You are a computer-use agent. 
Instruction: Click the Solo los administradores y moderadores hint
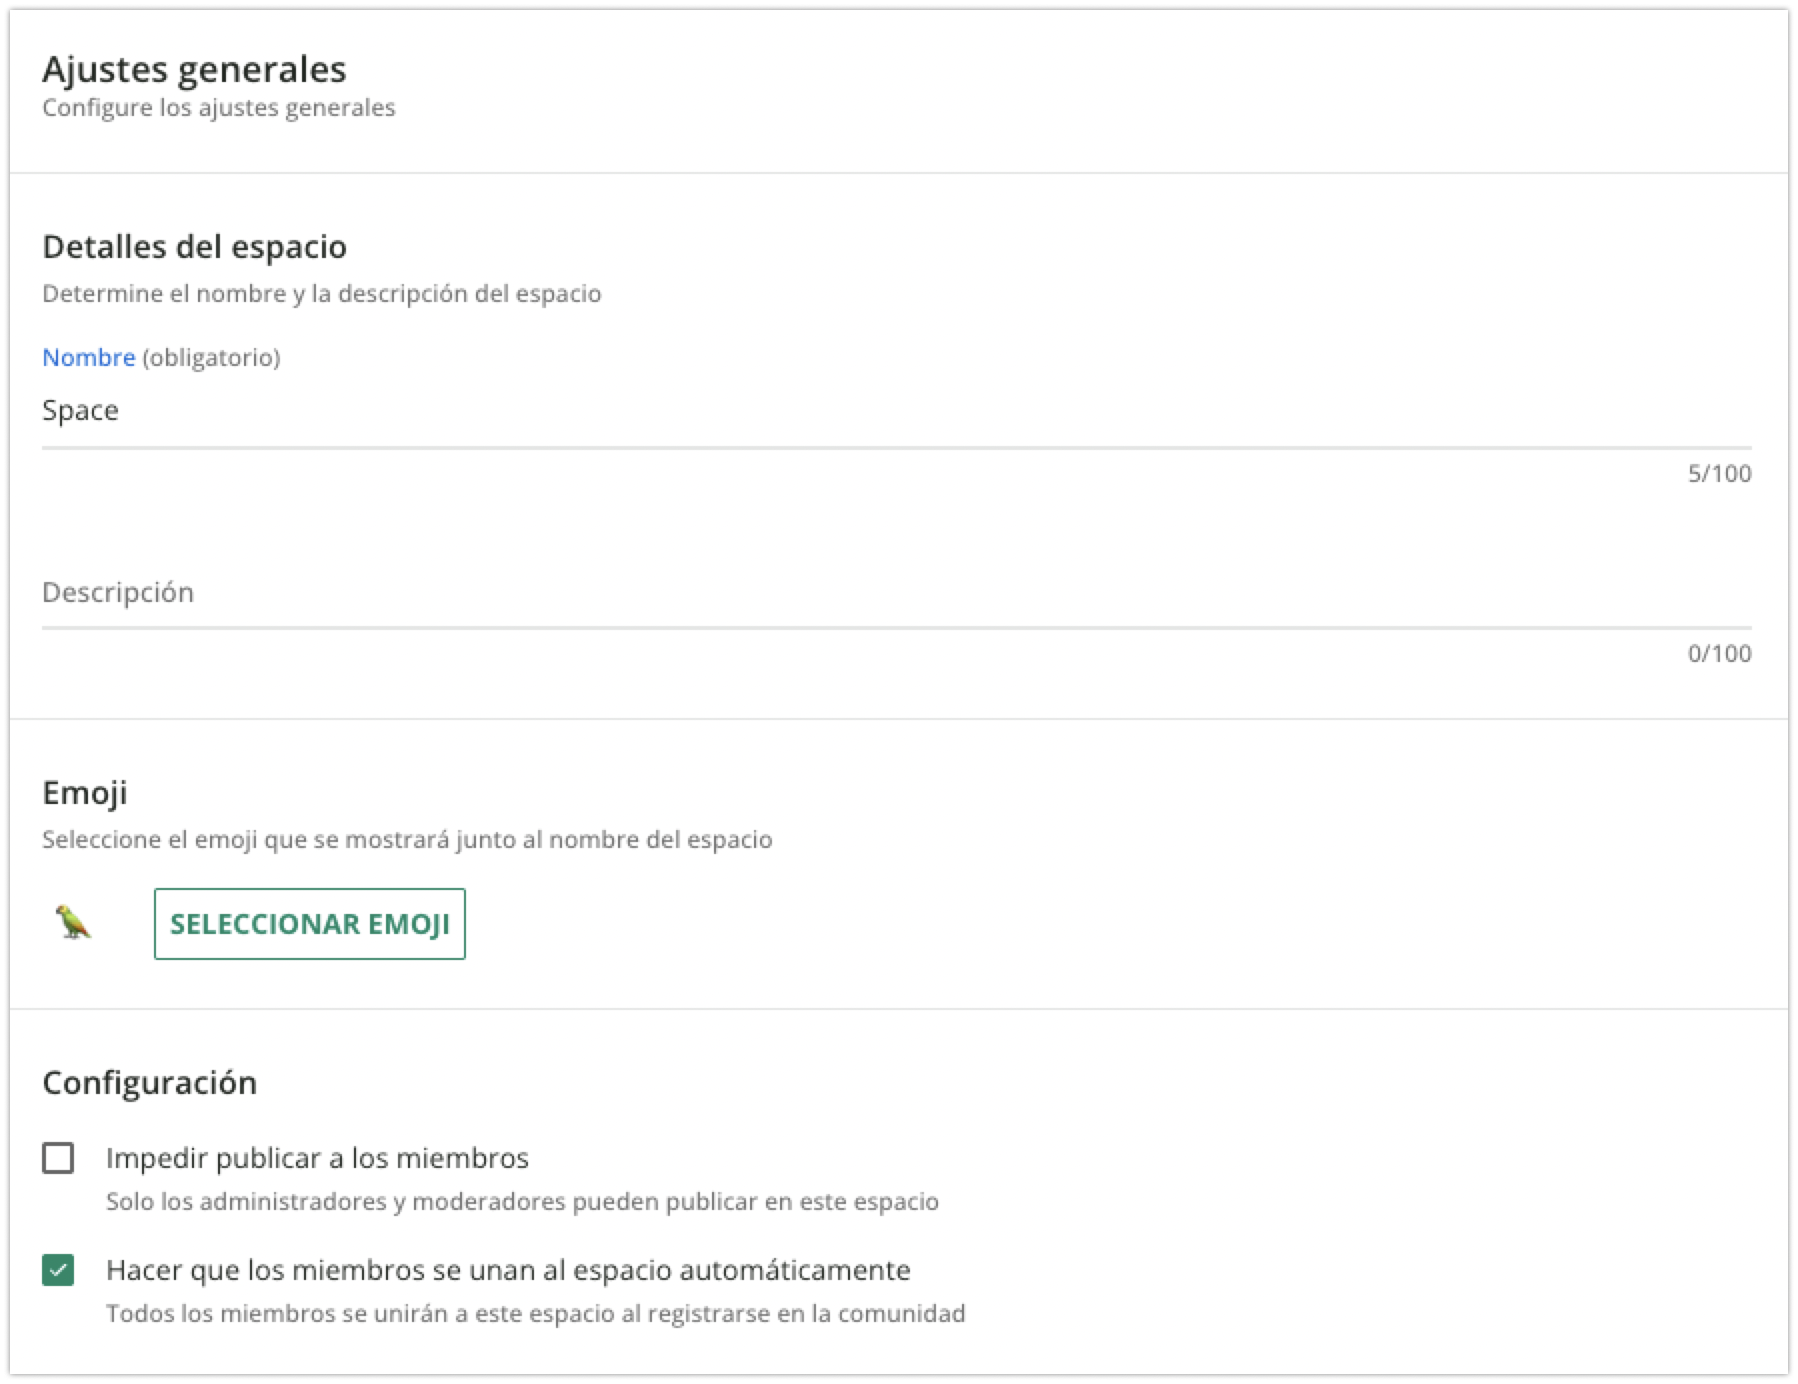click(522, 1201)
